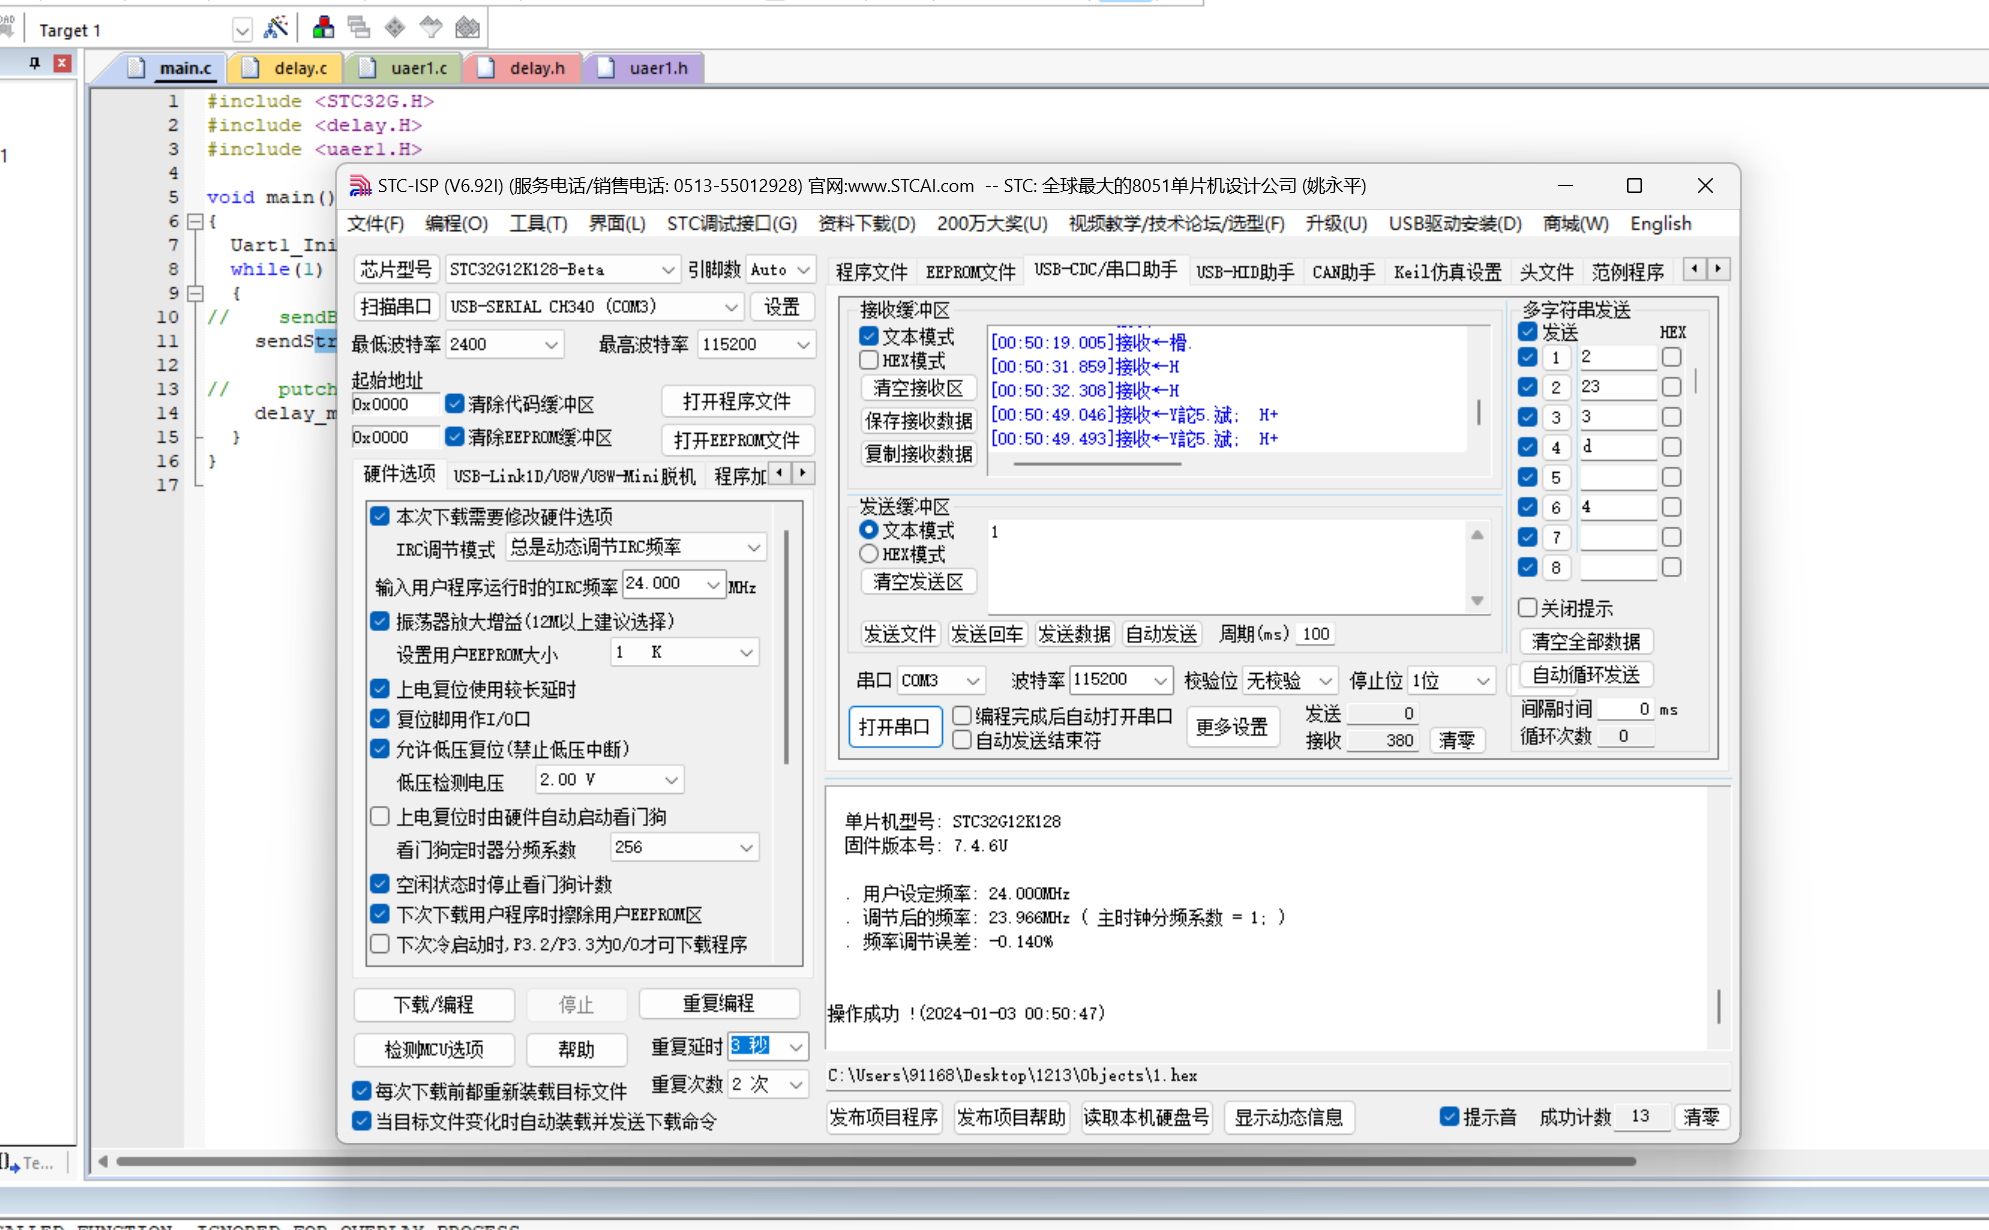This screenshot has width=1989, height=1230.
Task: Click the receive buffer horizontal scrollbar
Action: click(x=1097, y=464)
